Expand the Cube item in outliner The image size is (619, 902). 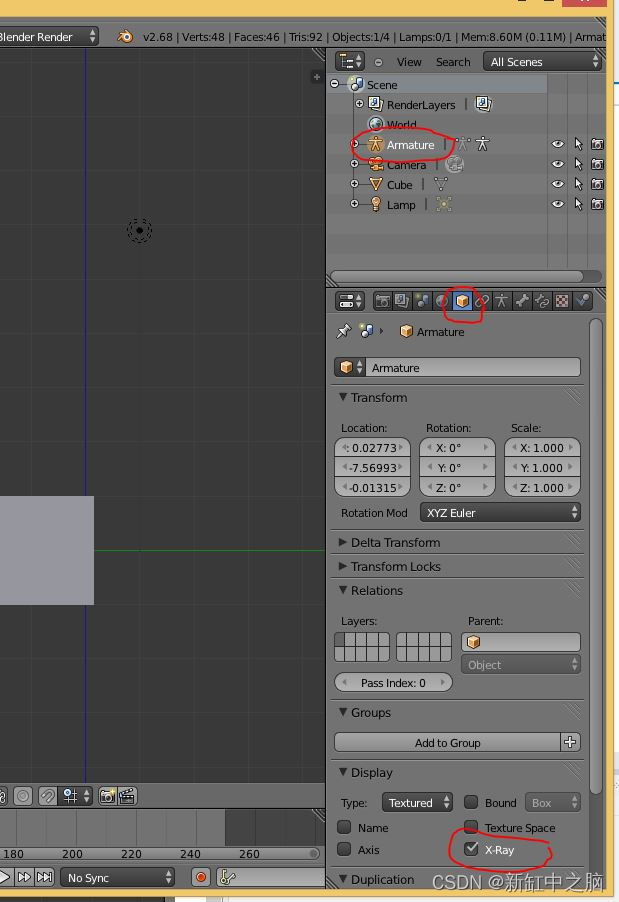coord(354,184)
